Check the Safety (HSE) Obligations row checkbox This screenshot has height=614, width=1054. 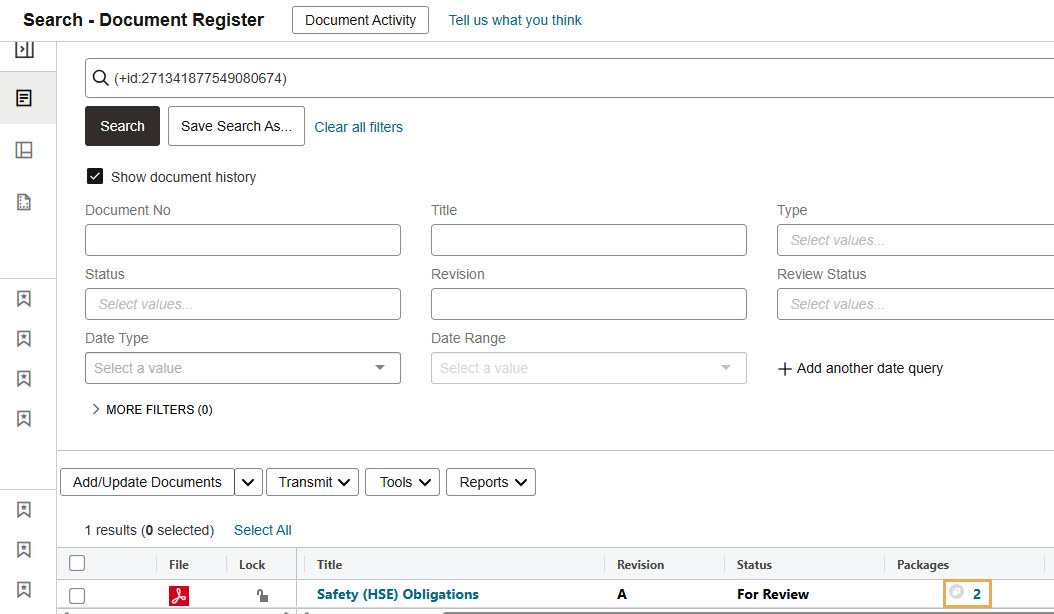point(77,596)
